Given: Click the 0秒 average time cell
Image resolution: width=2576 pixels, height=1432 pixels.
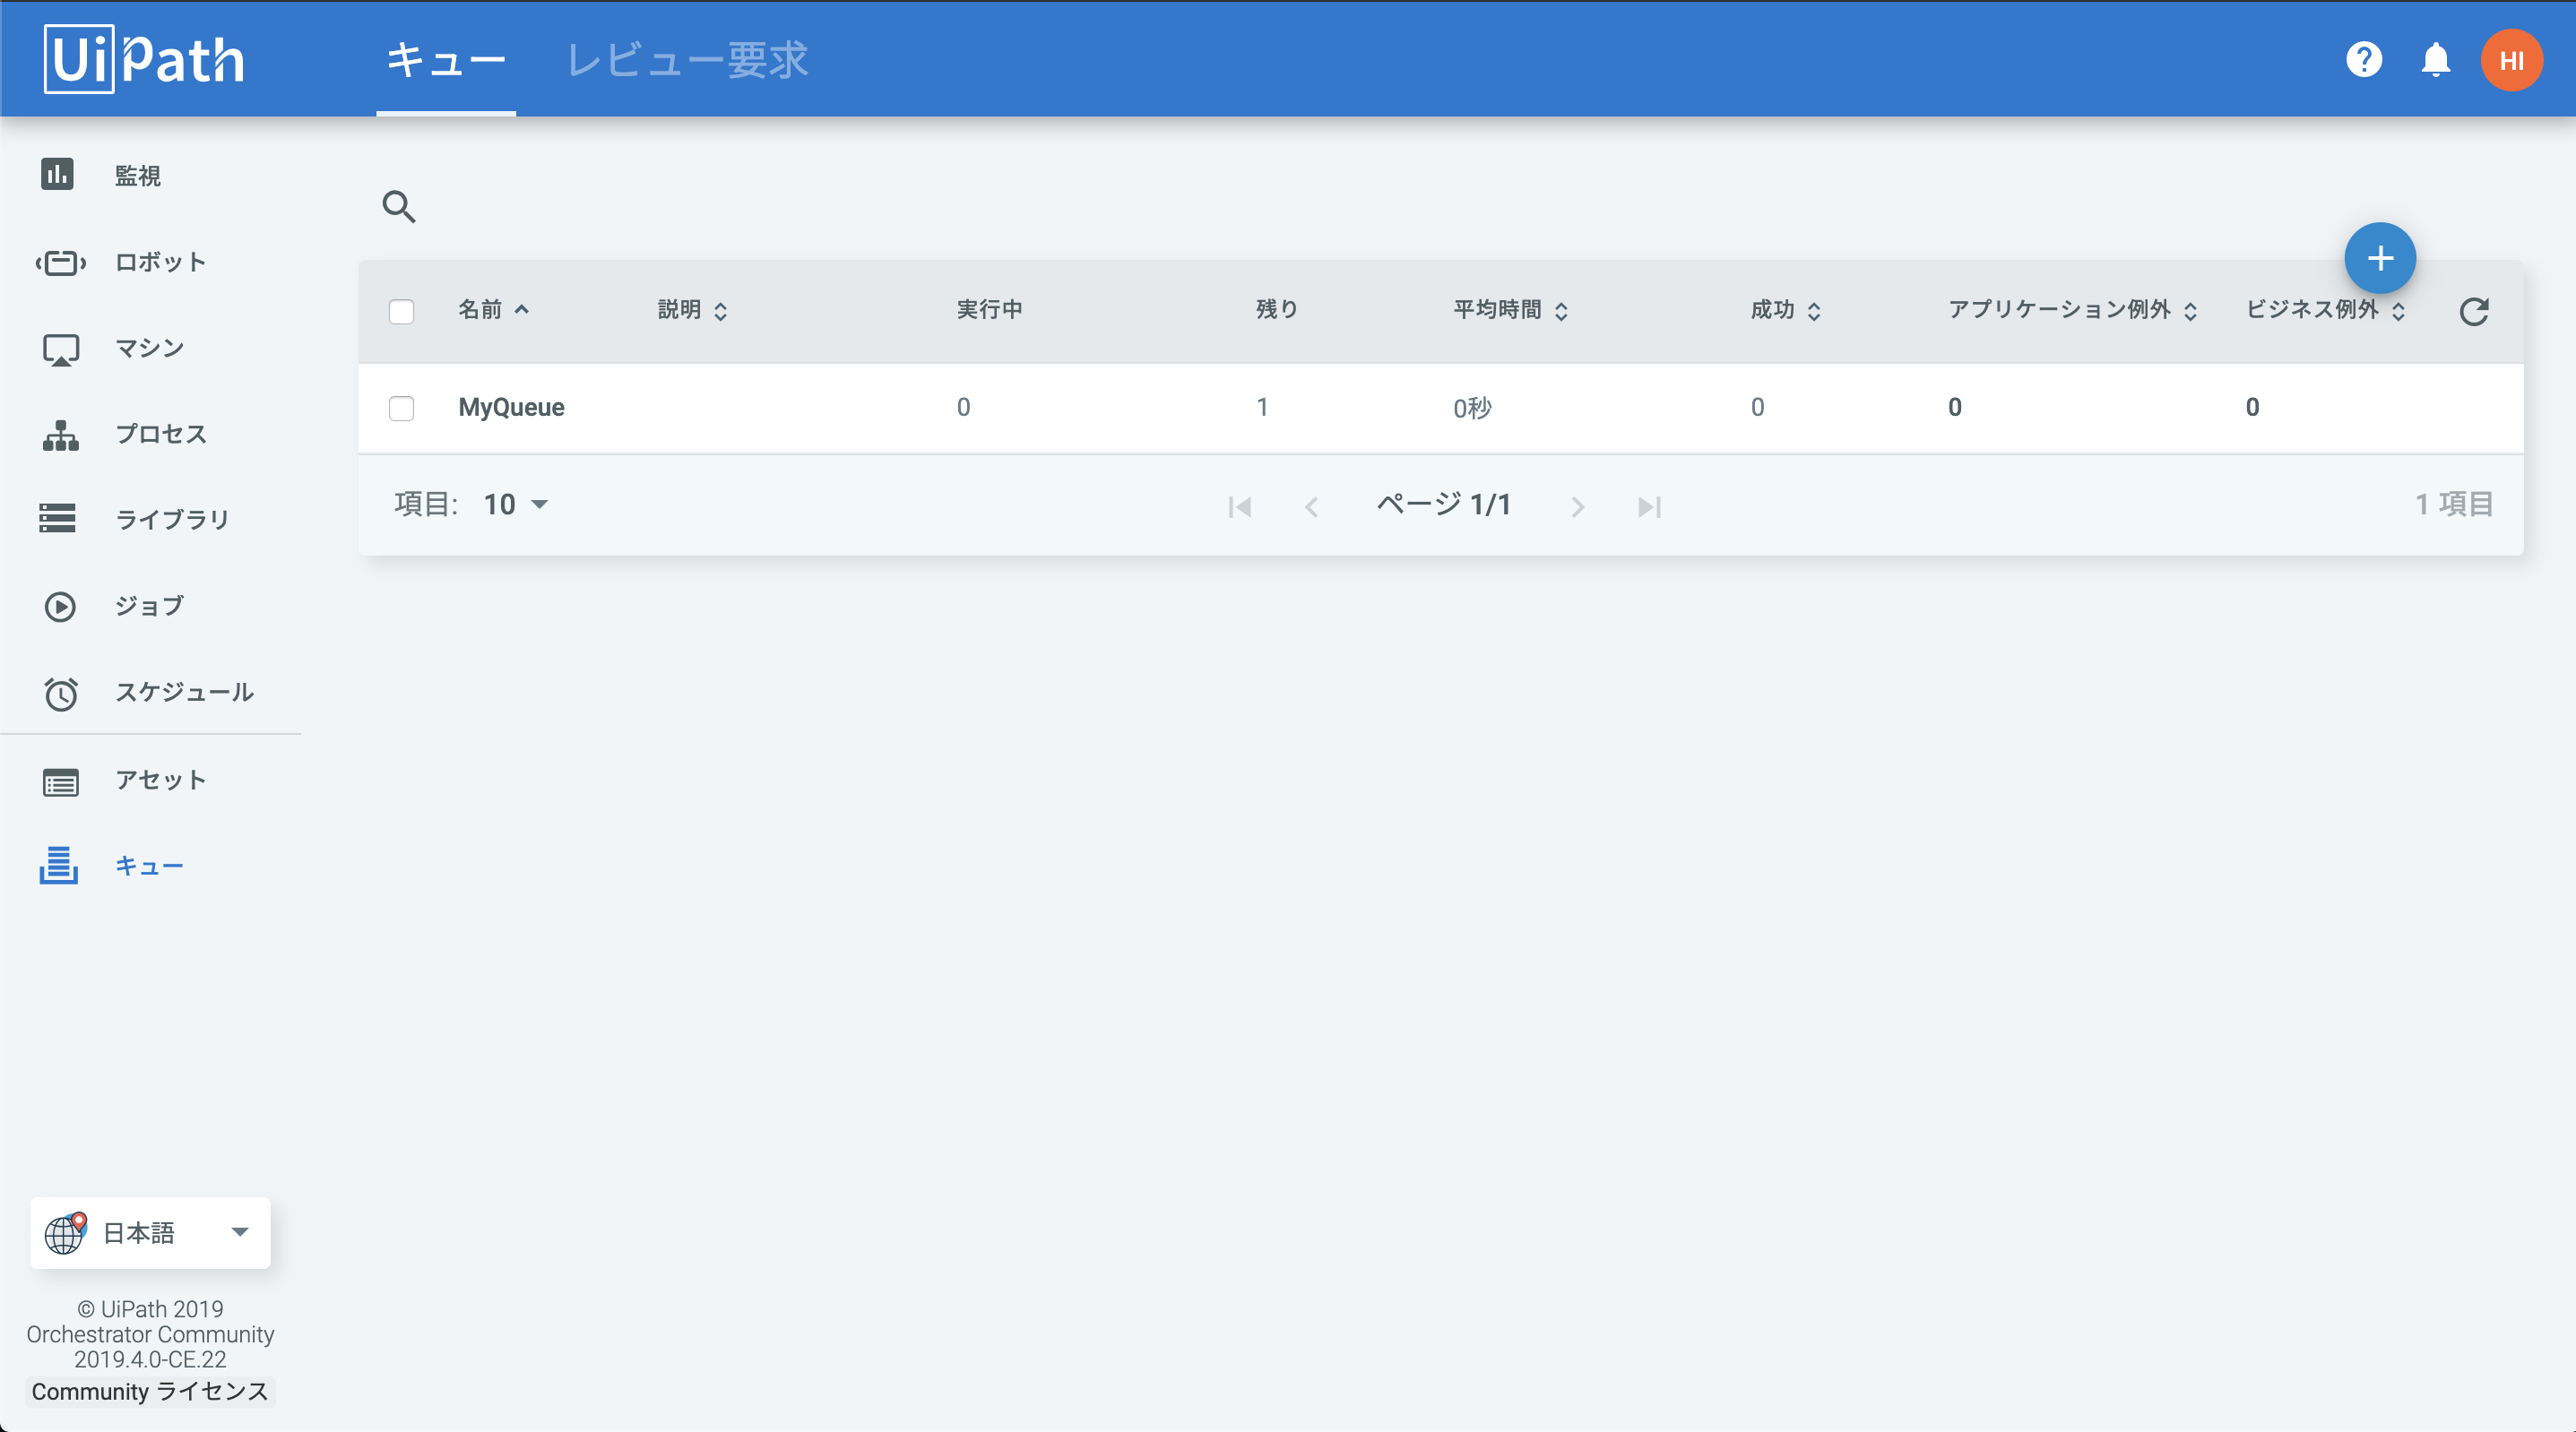Looking at the screenshot, I should point(1472,408).
